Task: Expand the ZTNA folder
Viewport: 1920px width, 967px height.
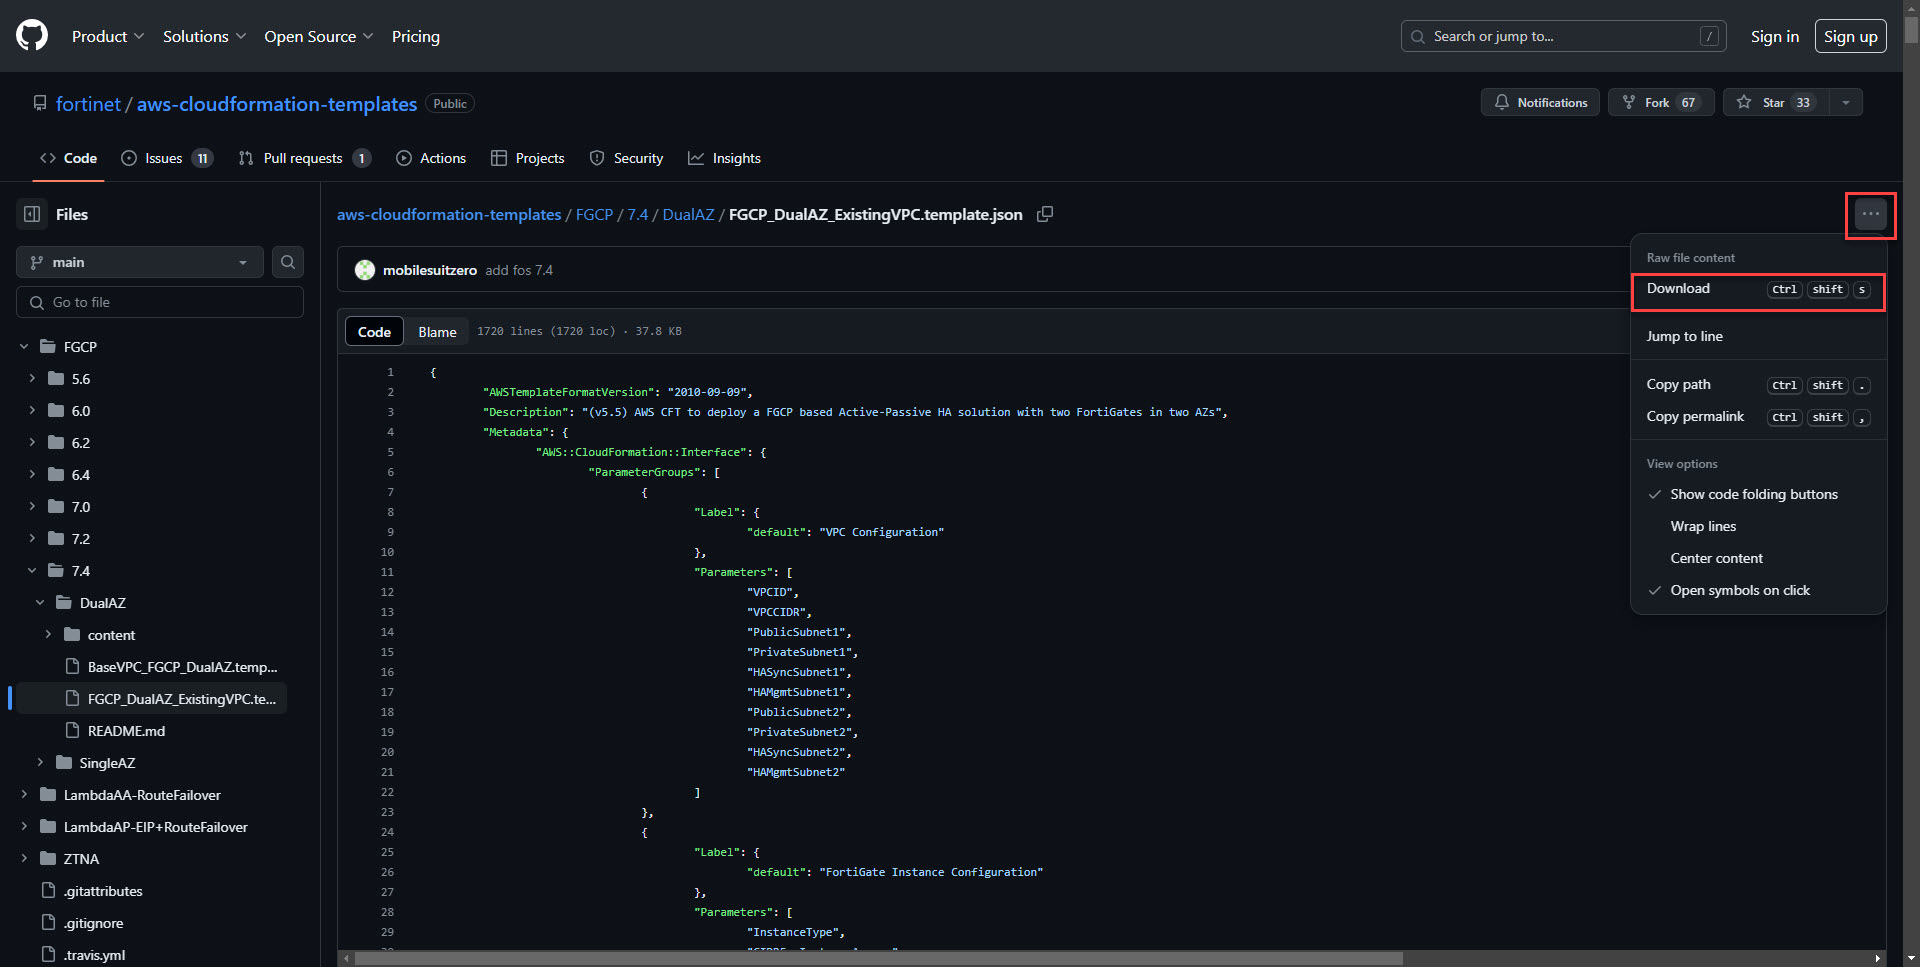Action: pyautogui.click(x=24, y=859)
